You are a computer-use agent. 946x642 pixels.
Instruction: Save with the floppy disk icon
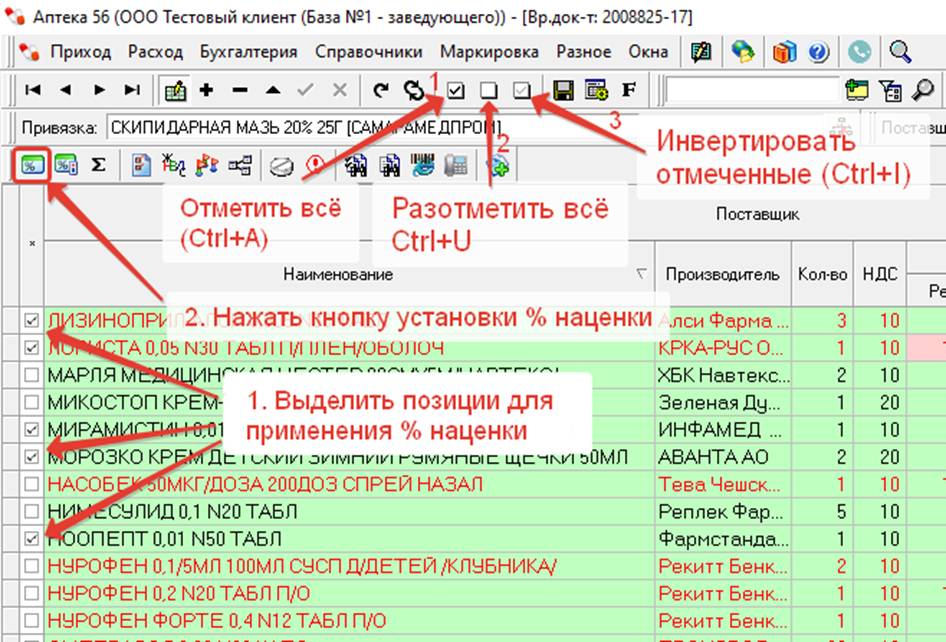[x=563, y=91]
